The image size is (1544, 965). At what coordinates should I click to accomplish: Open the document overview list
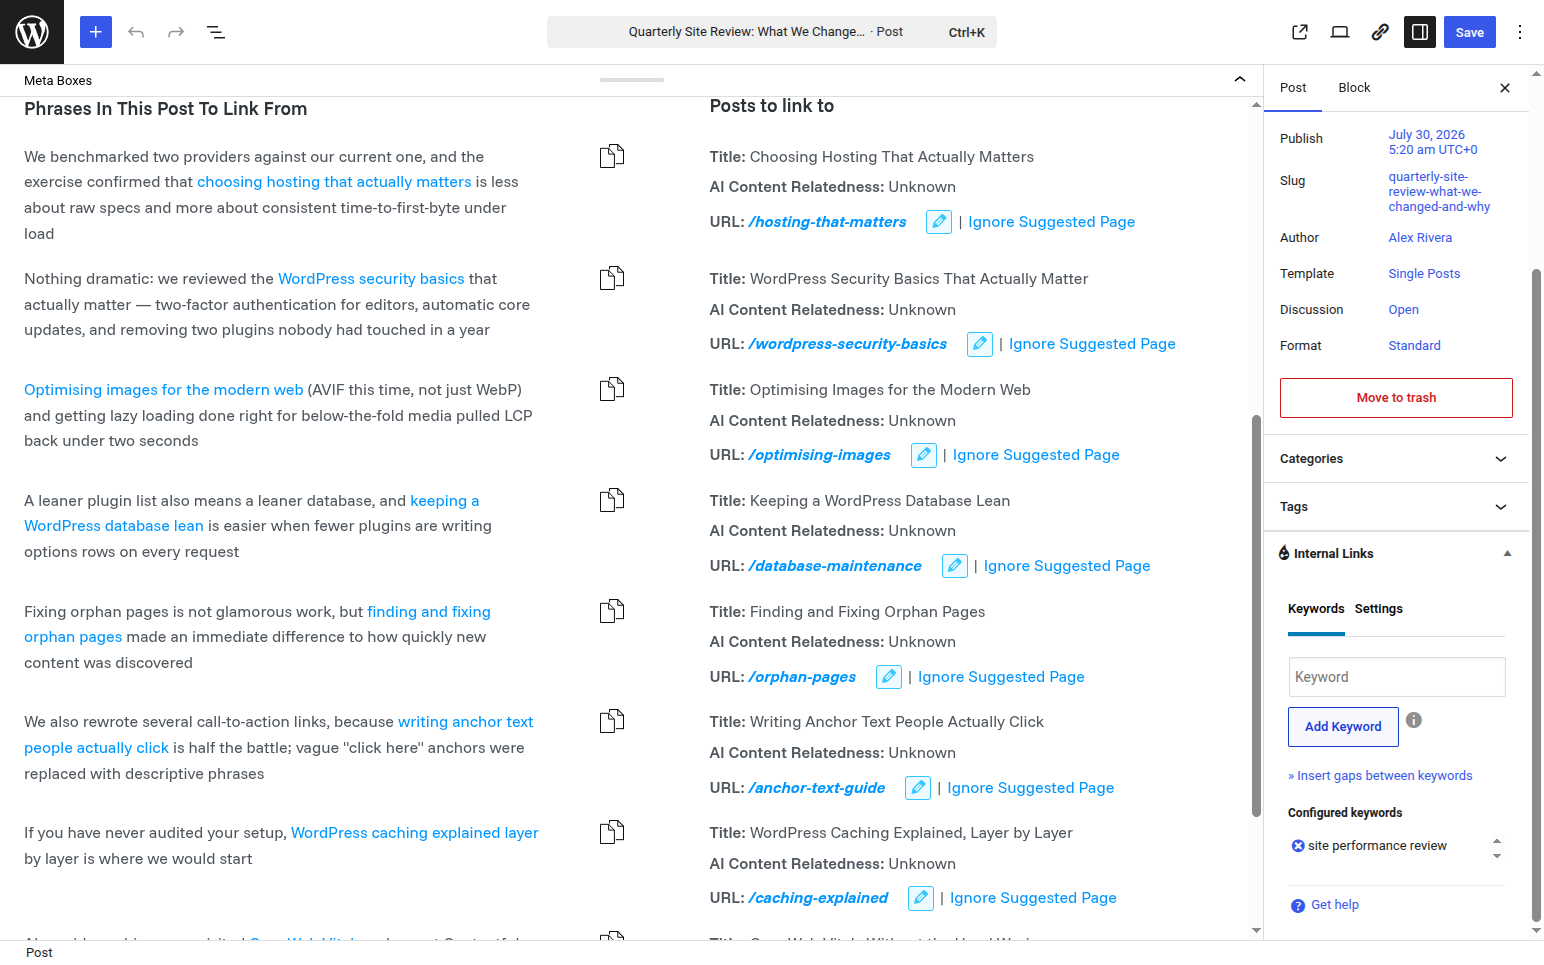click(x=216, y=32)
